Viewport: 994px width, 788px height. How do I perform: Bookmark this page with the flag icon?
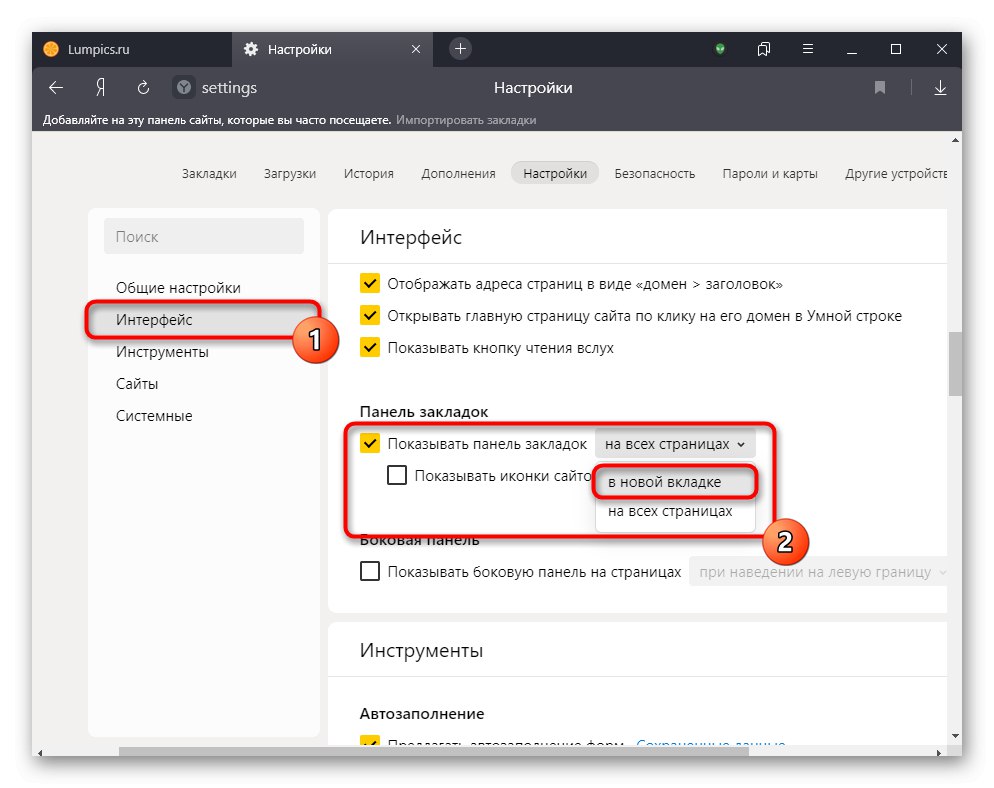click(879, 88)
